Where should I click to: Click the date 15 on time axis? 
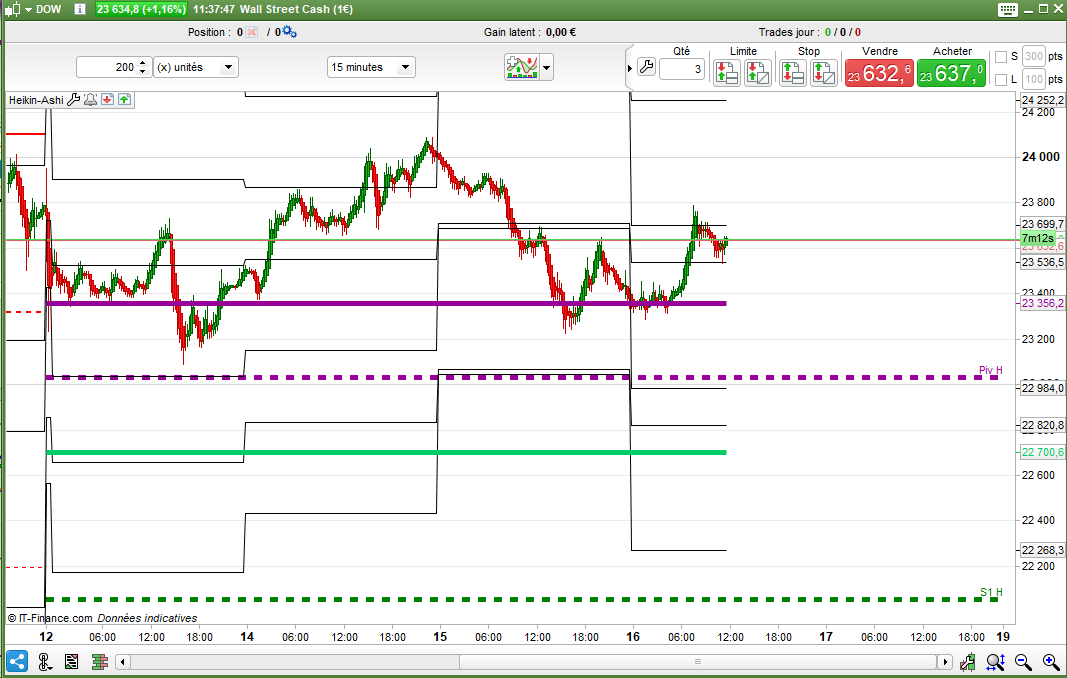(440, 636)
